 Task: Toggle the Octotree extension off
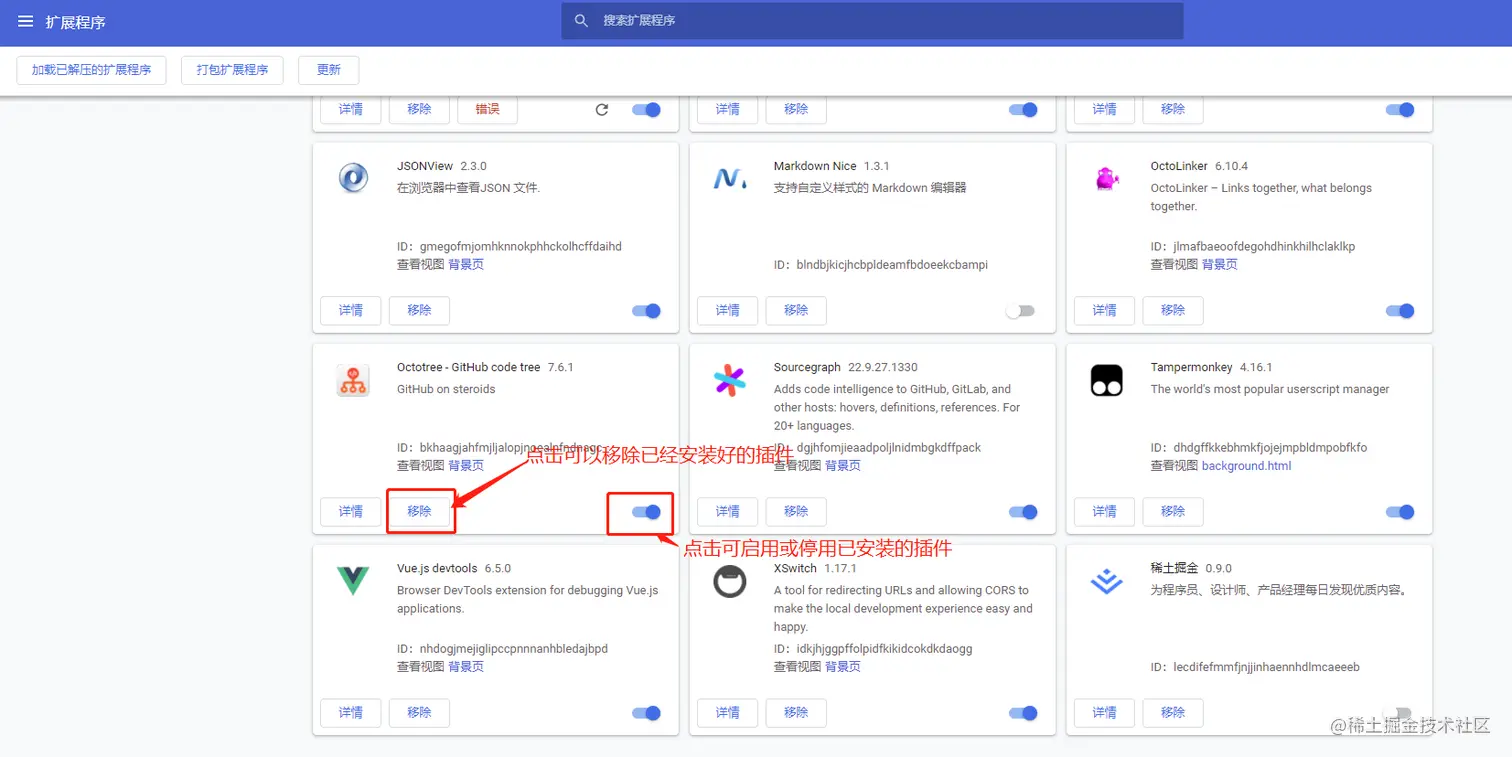coord(647,512)
